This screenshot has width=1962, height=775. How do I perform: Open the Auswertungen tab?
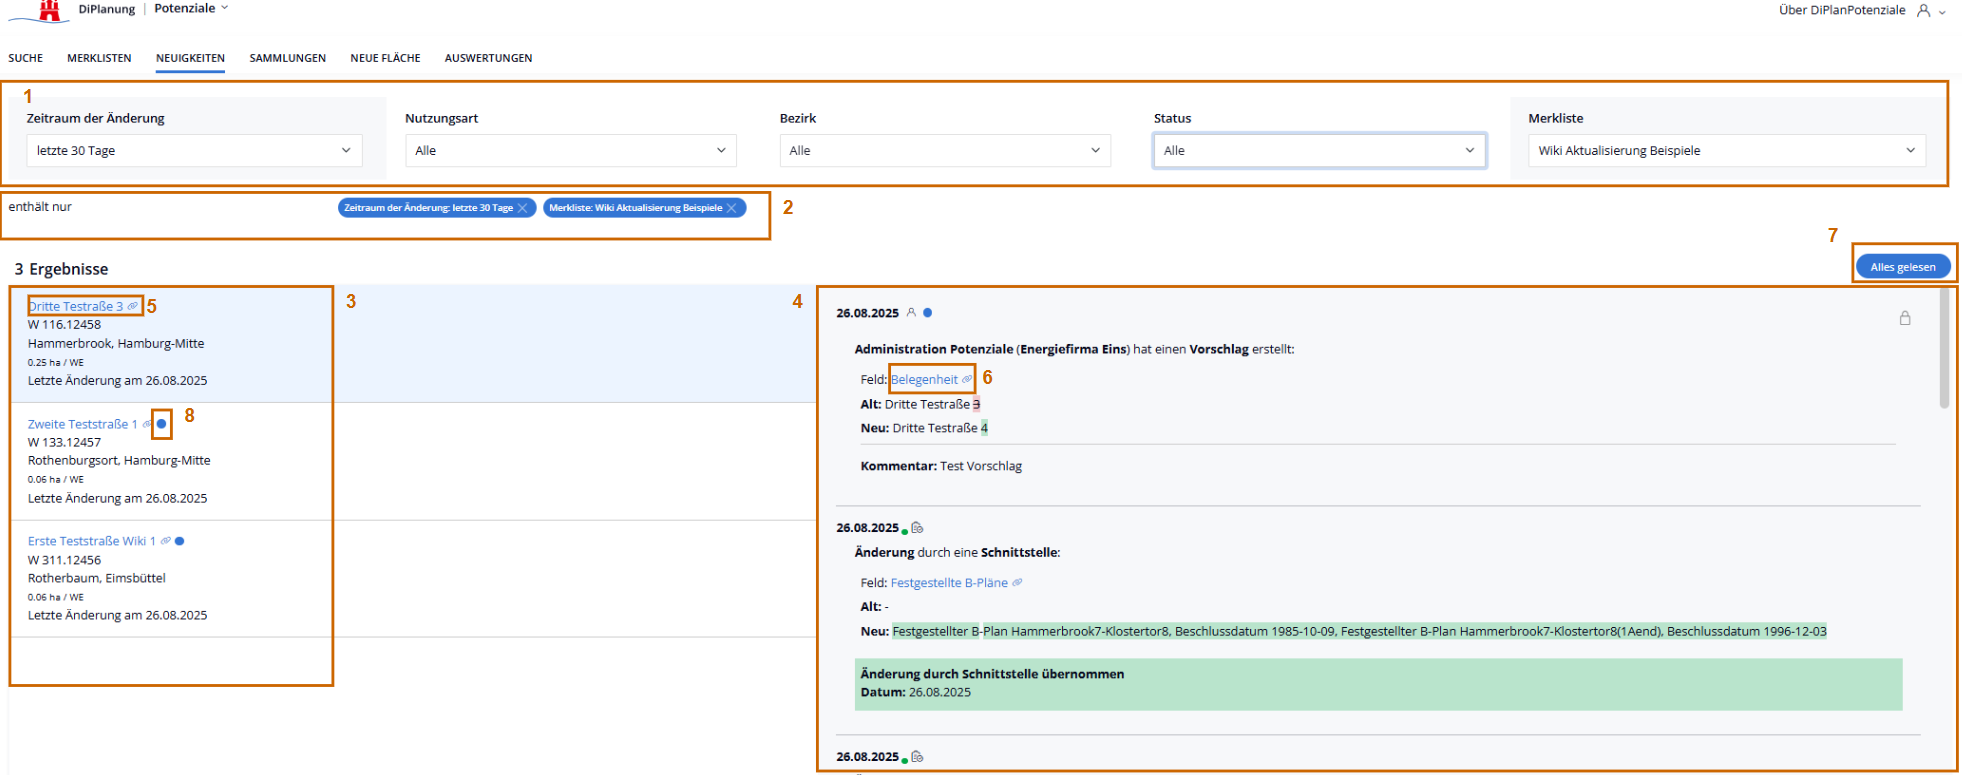point(488,58)
